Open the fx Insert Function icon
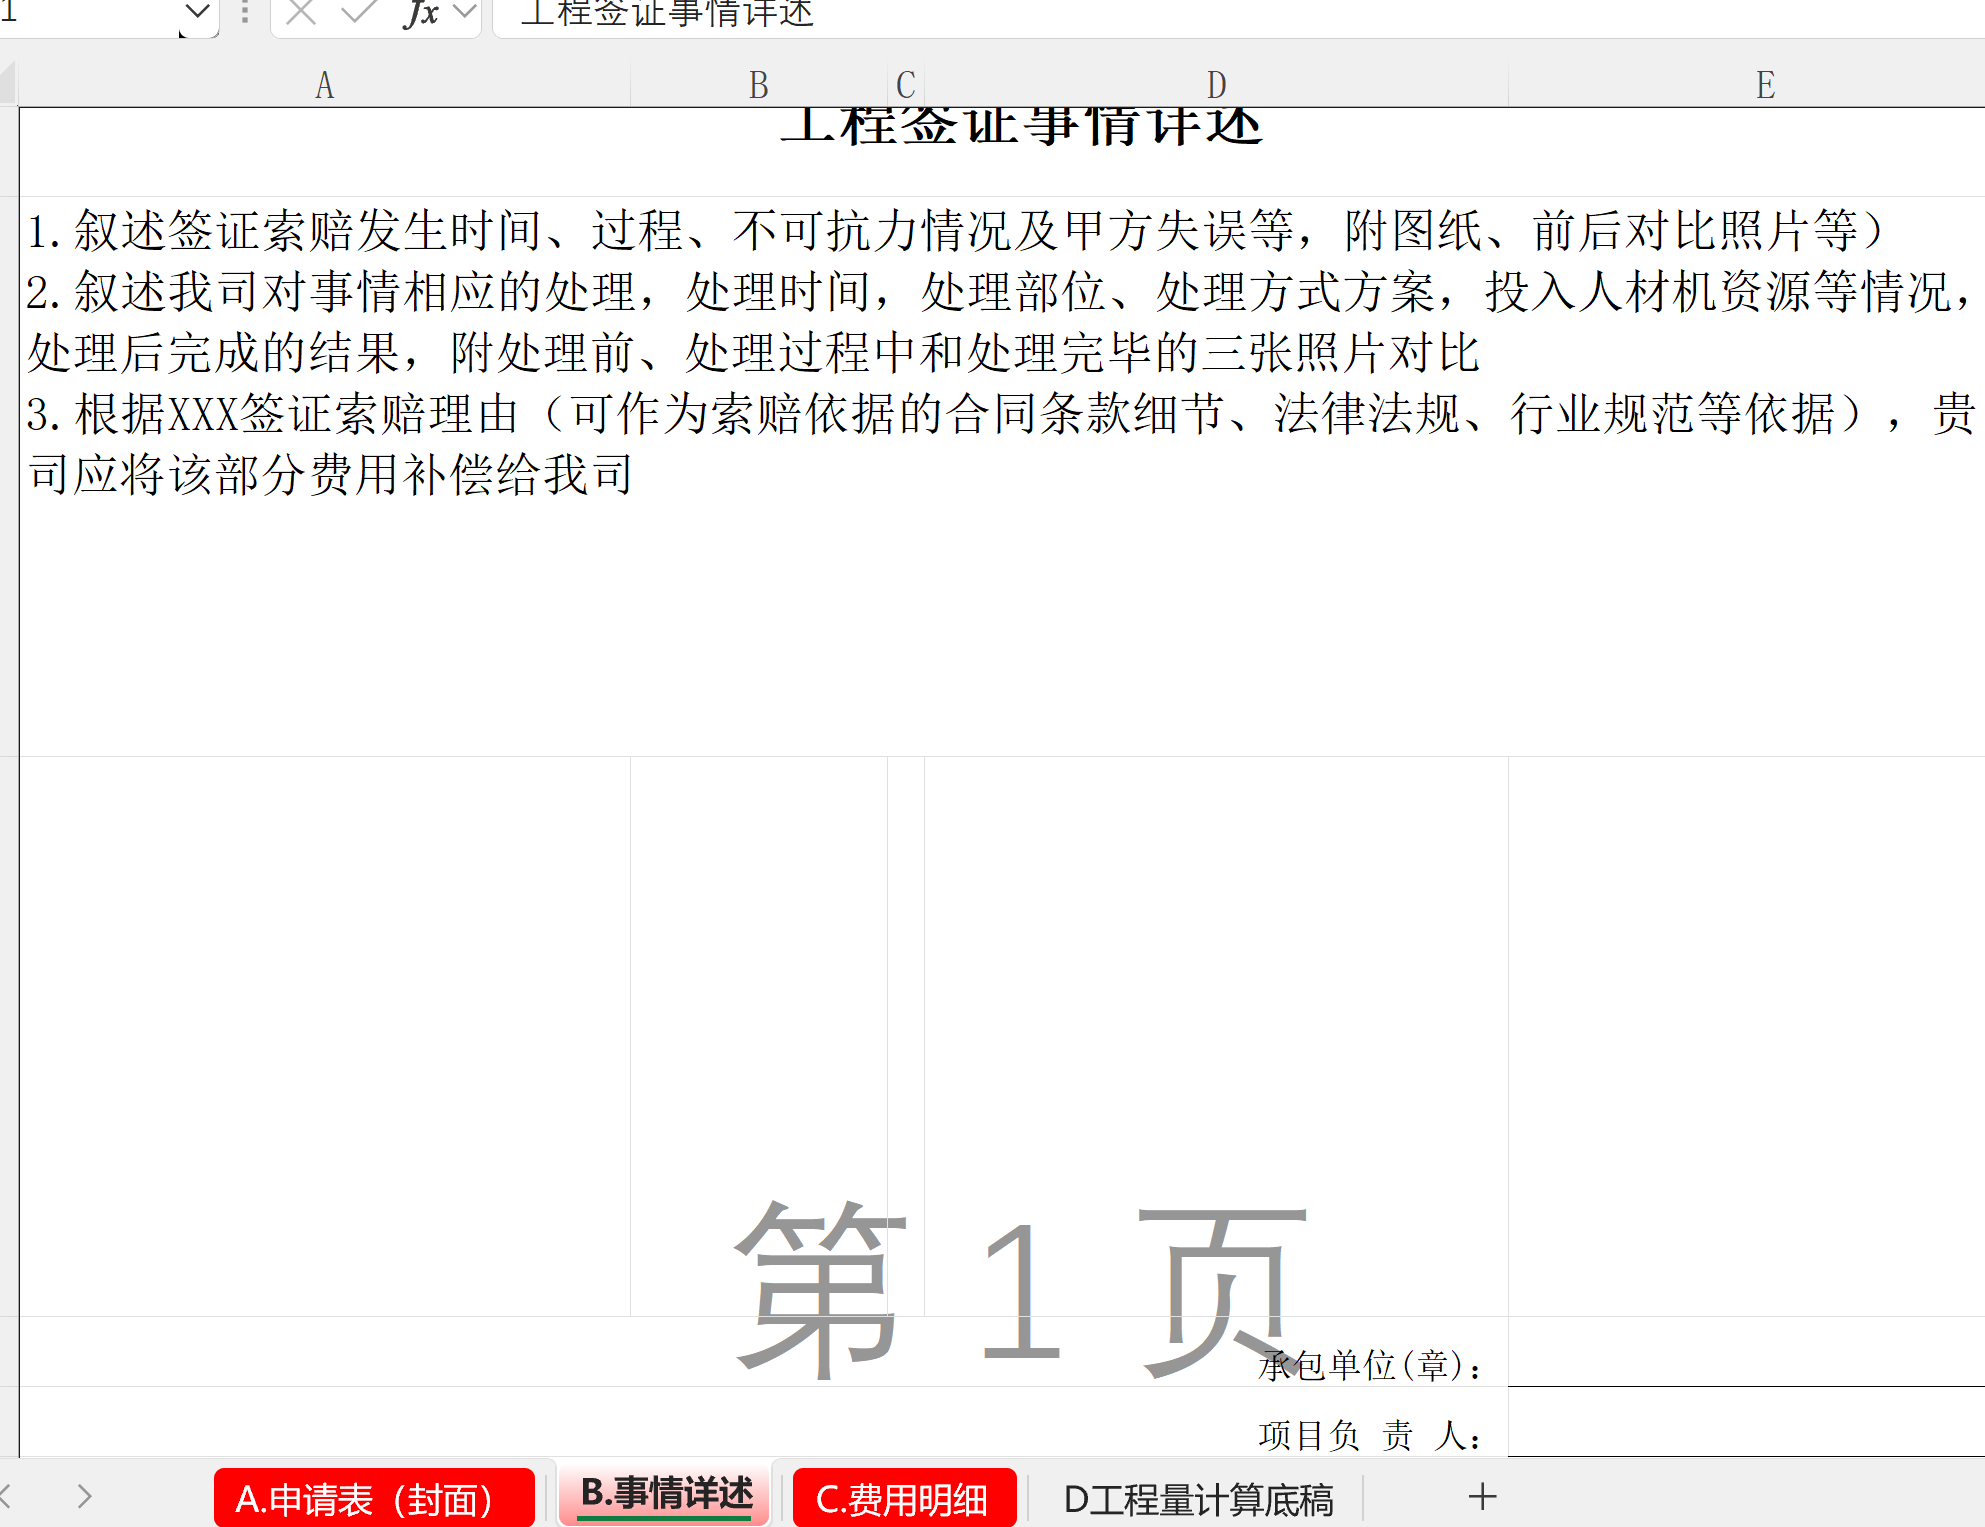This screenshot has width=1985, height=1527. pyautogui.click(x=422, y=13)
